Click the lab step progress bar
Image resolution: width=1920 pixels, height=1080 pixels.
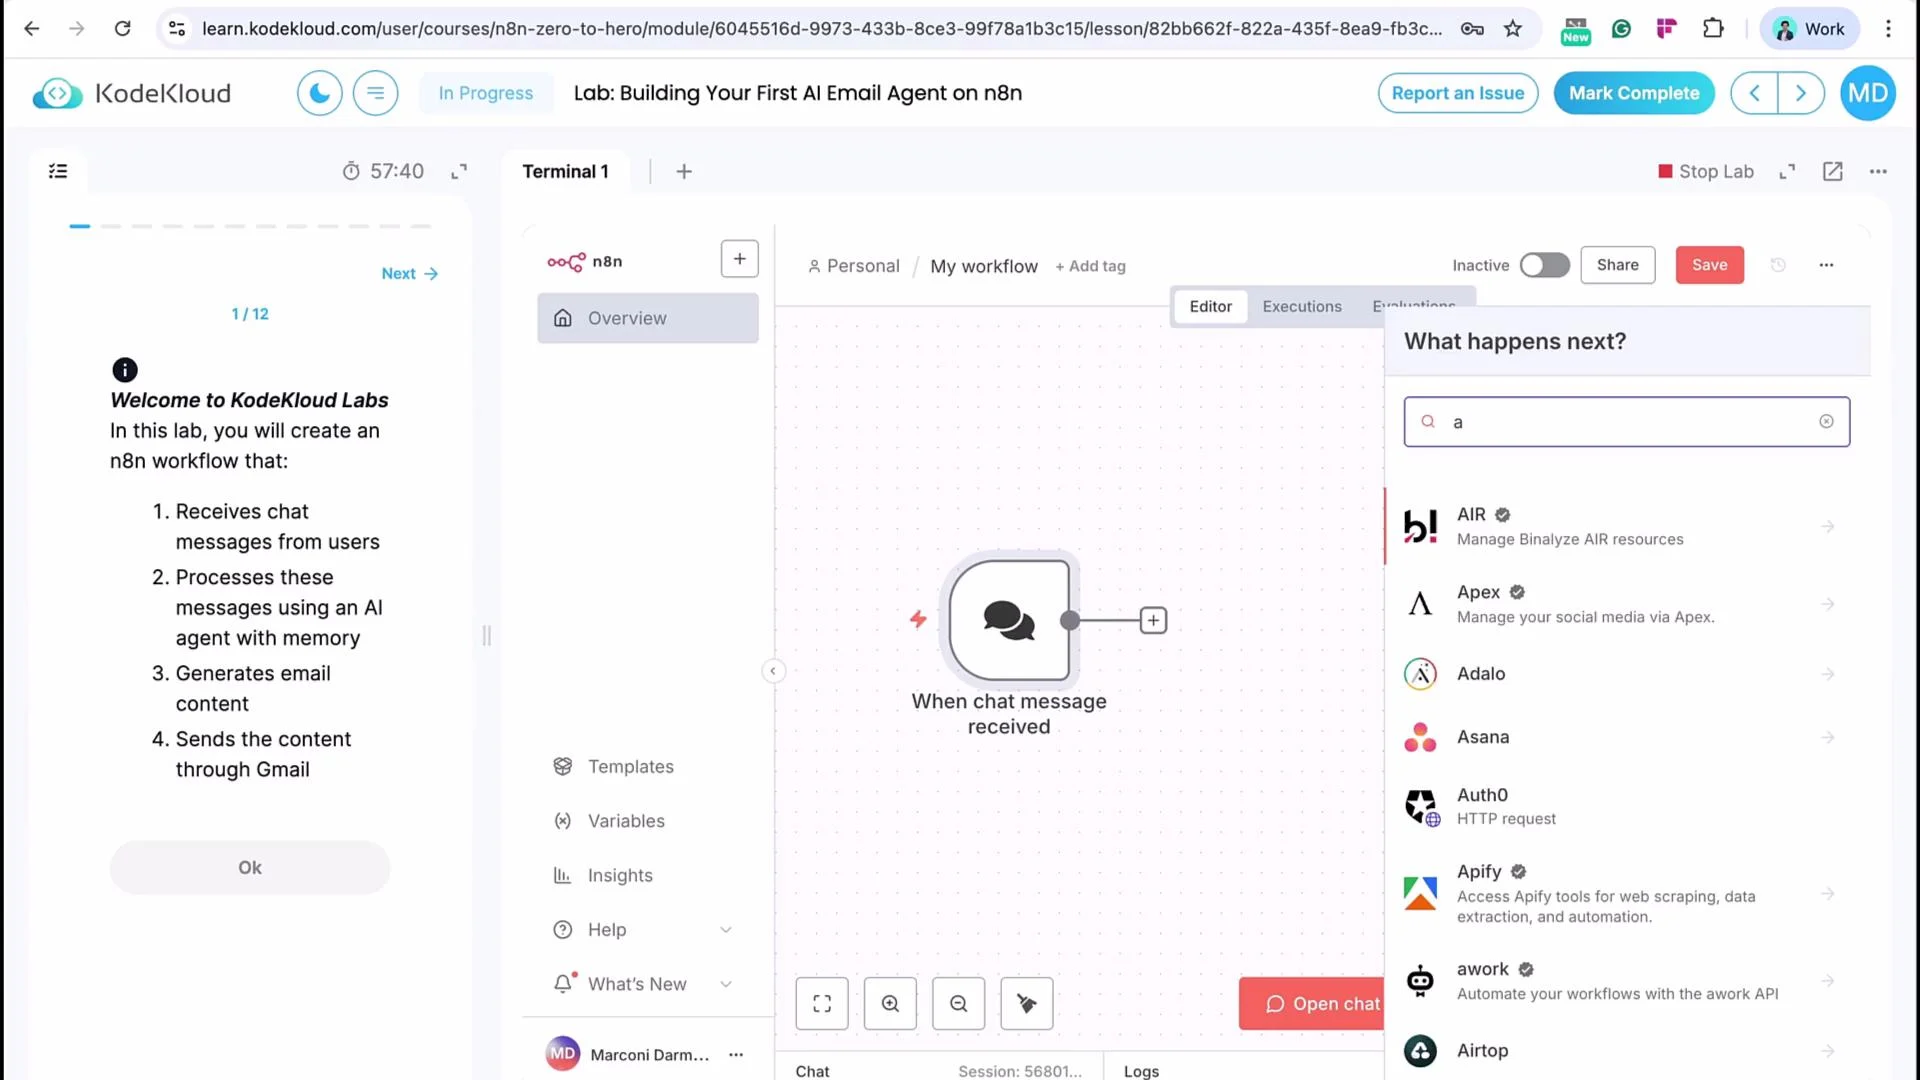[x=250, y=226]
